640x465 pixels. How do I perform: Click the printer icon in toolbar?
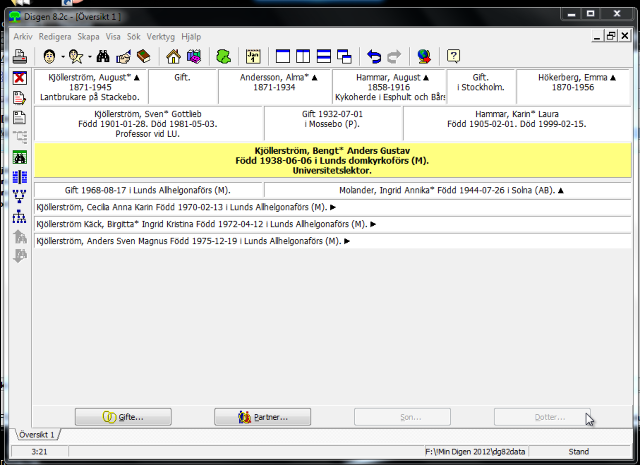(x=20, y=56)
